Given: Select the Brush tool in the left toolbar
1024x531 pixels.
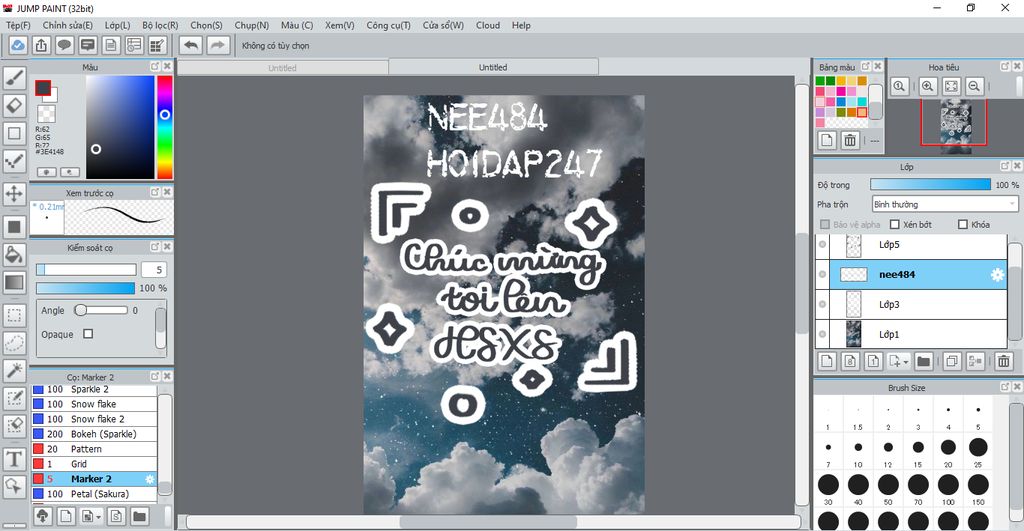Looking at the screenshot, I should coord(14,78).
